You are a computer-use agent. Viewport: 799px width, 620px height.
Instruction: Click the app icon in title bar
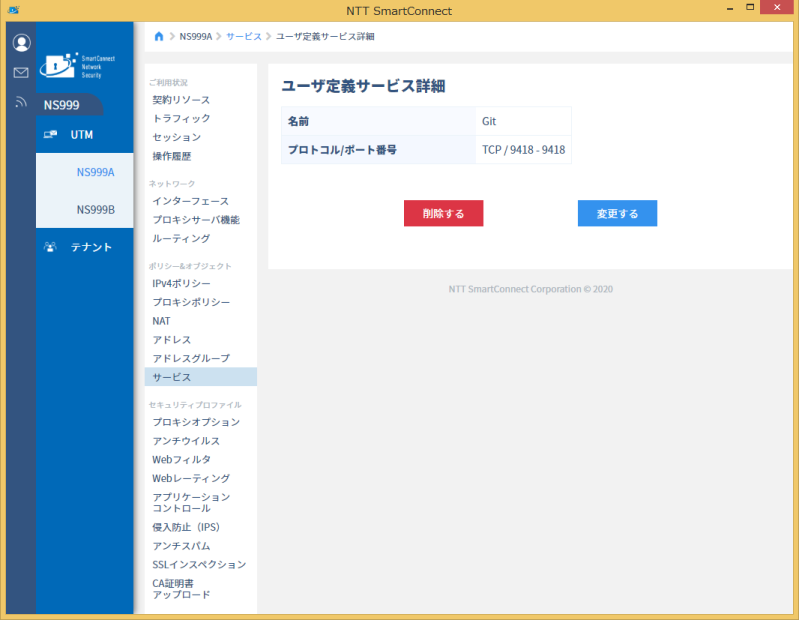point(14,10)
